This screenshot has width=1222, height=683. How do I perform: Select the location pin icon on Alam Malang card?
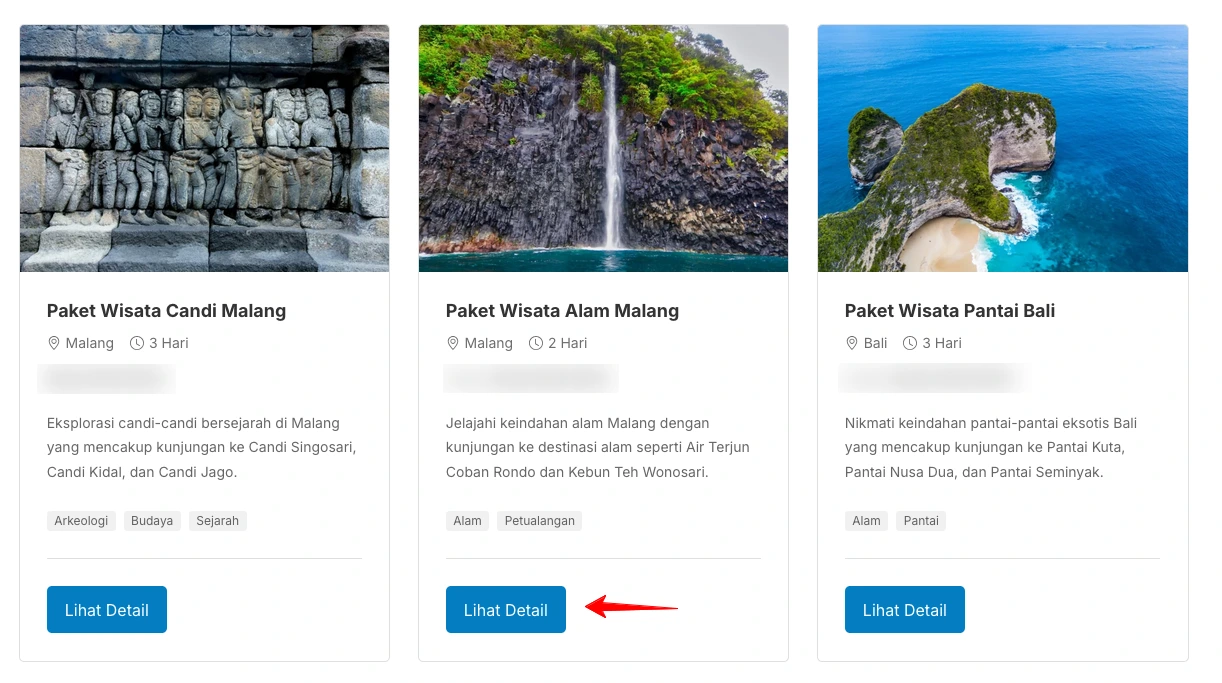pyautogui.click(x=453, y=343)
